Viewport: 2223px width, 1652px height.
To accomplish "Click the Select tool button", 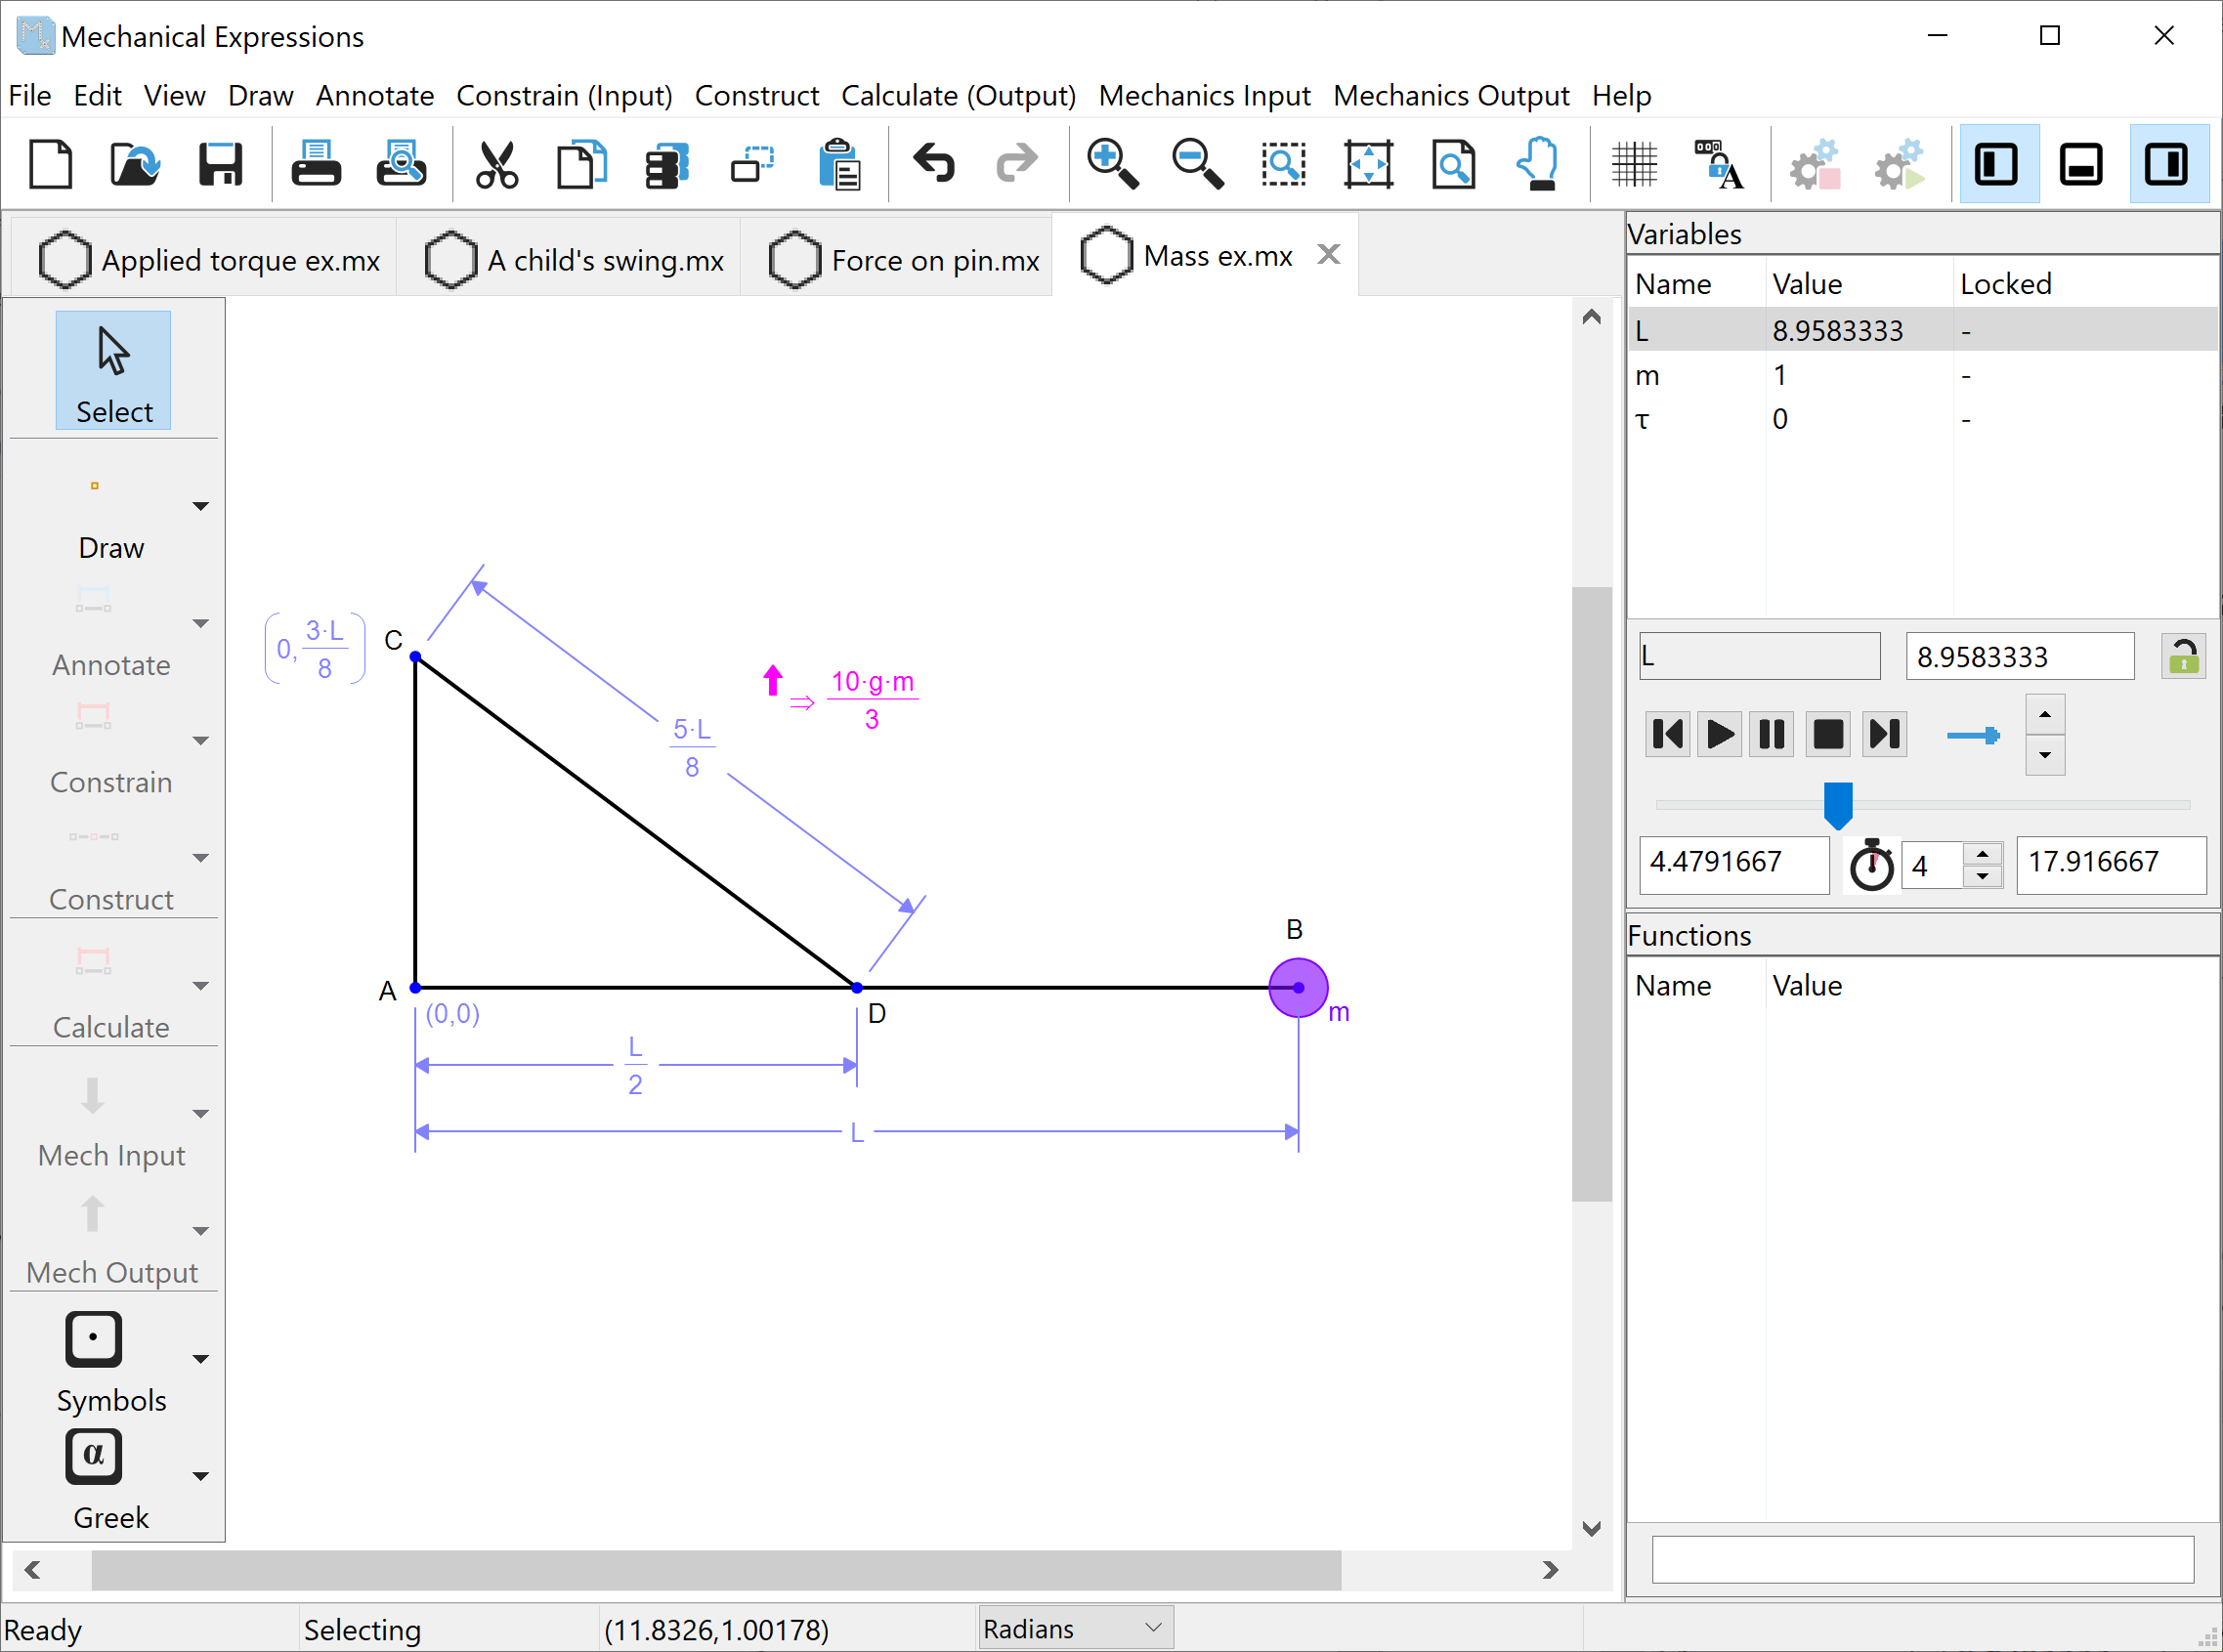I will (x=113, y=371).
